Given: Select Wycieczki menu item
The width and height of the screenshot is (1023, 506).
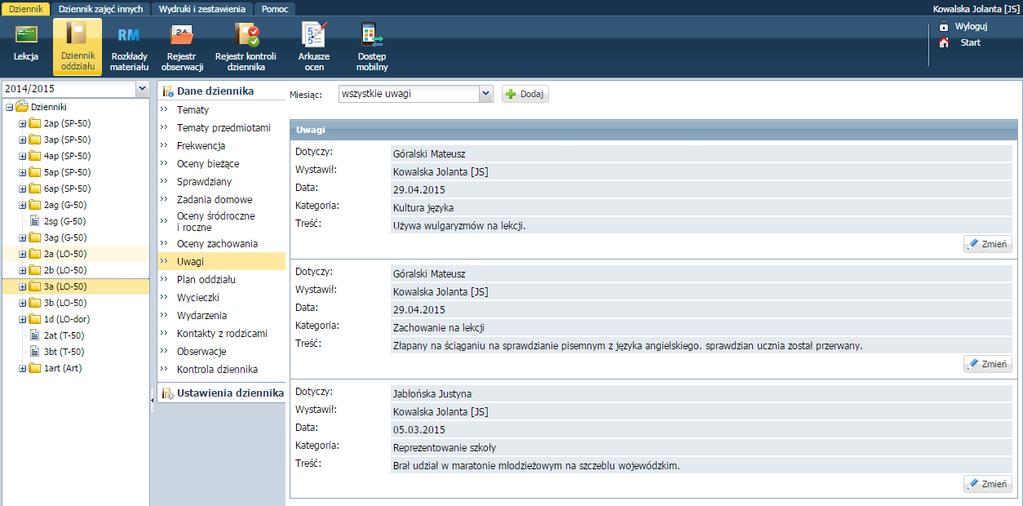Looking at the screenshot, I should [x=198, y=297].
